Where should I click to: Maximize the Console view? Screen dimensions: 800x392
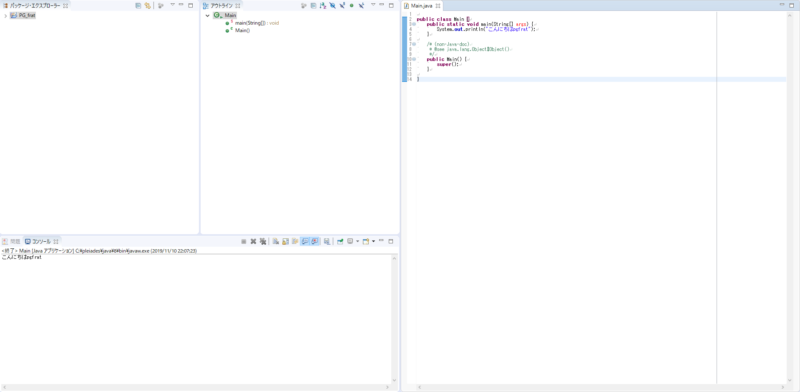click(x=391, y=241)
